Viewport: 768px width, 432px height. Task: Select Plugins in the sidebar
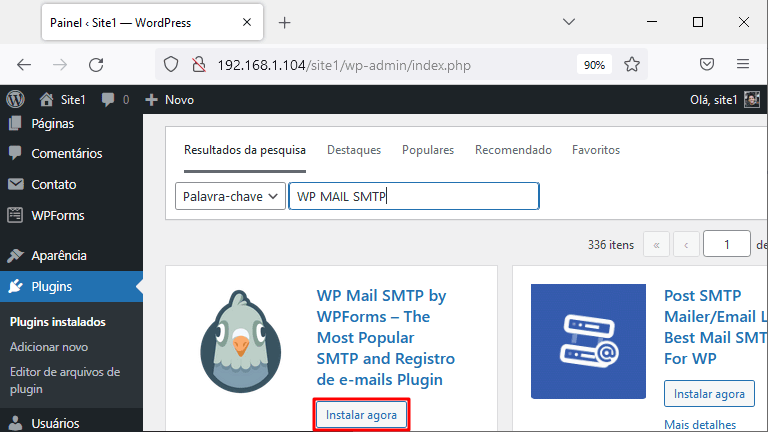pyautogui.click(x=72, y=287)
